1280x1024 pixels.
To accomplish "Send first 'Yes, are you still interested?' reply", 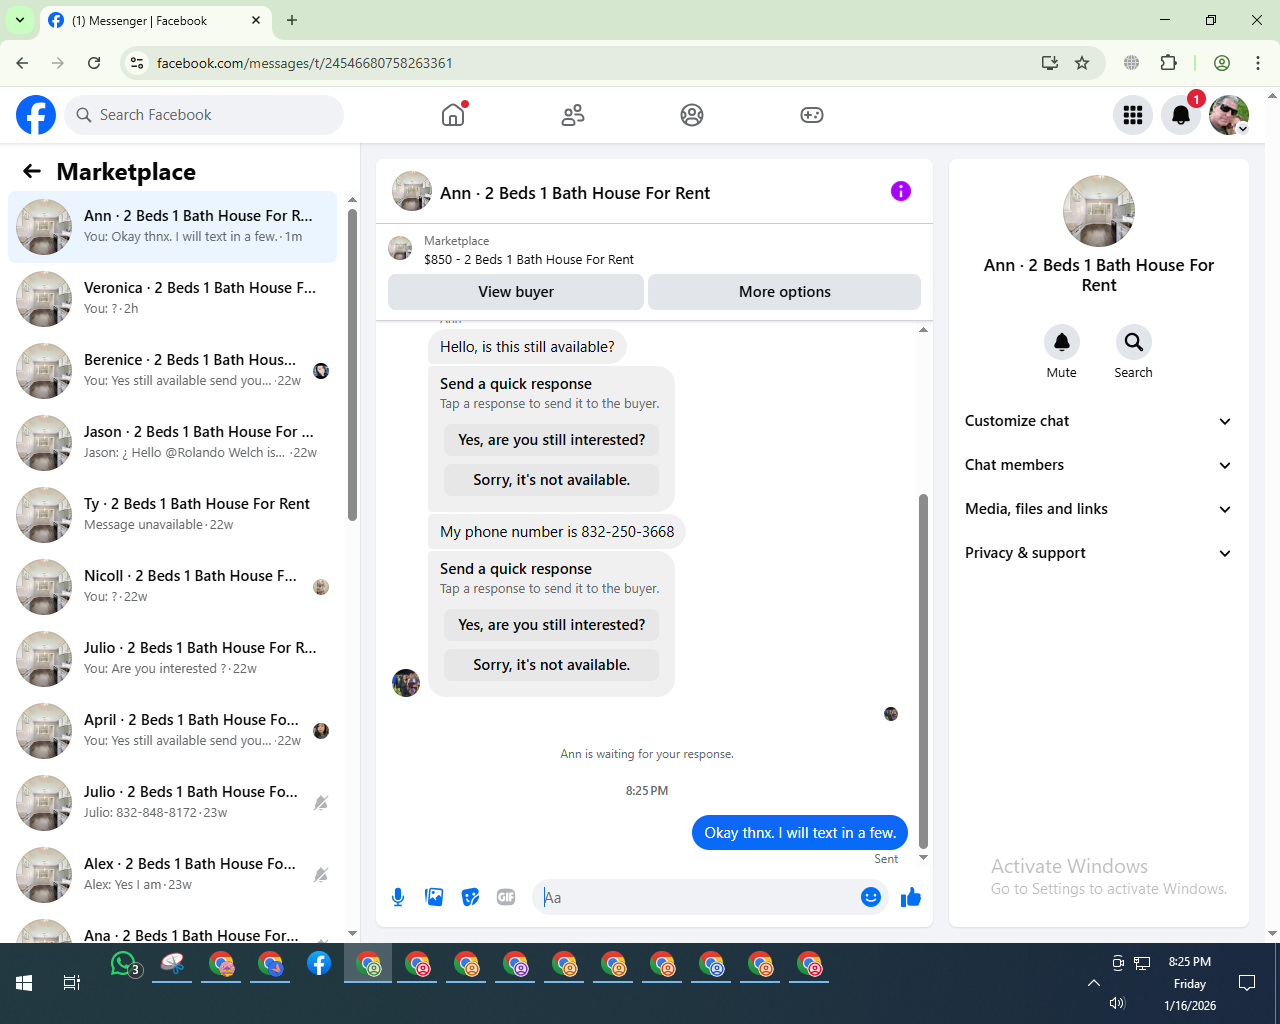I will pos(552,440).
